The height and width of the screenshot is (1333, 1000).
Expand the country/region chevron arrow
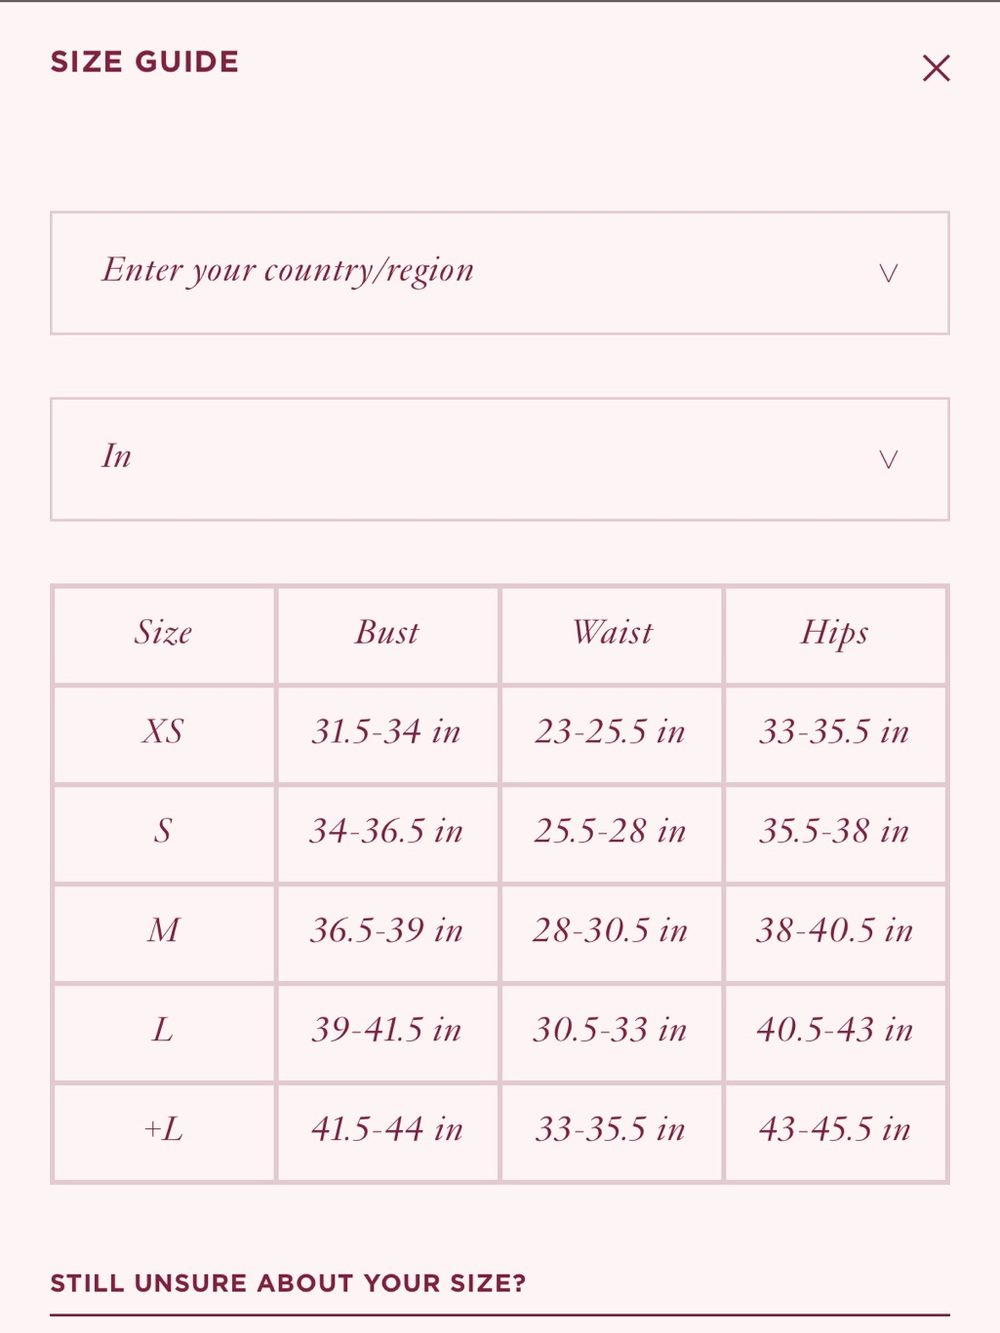point(888,273)
